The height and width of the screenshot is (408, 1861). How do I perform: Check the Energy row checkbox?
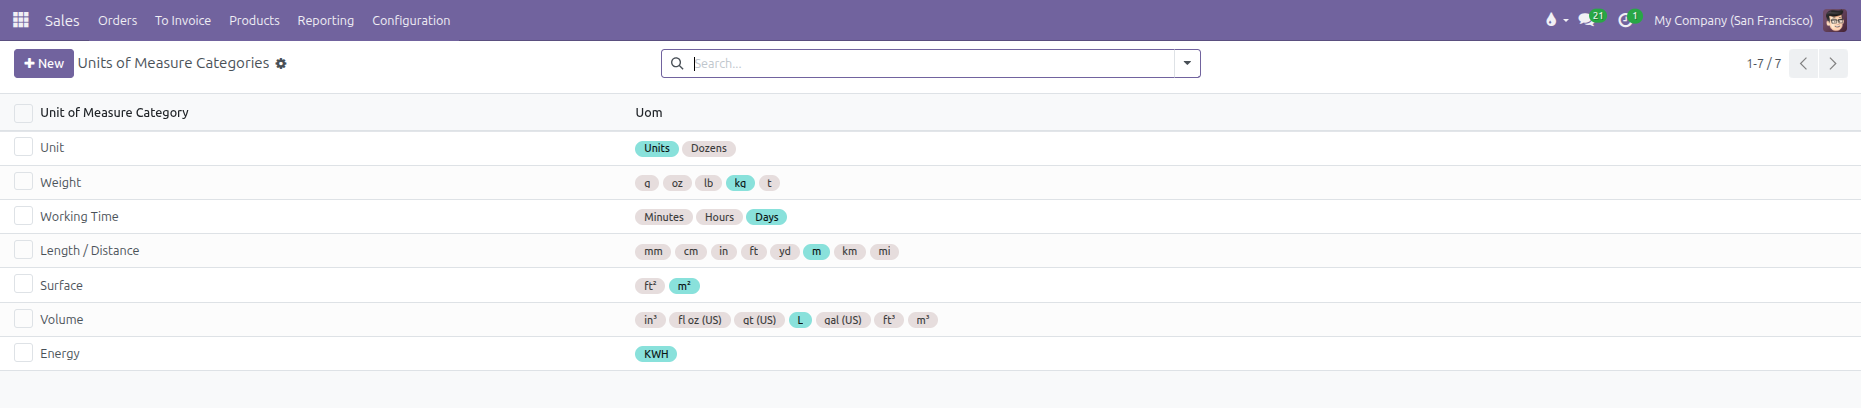pos(24,353)
